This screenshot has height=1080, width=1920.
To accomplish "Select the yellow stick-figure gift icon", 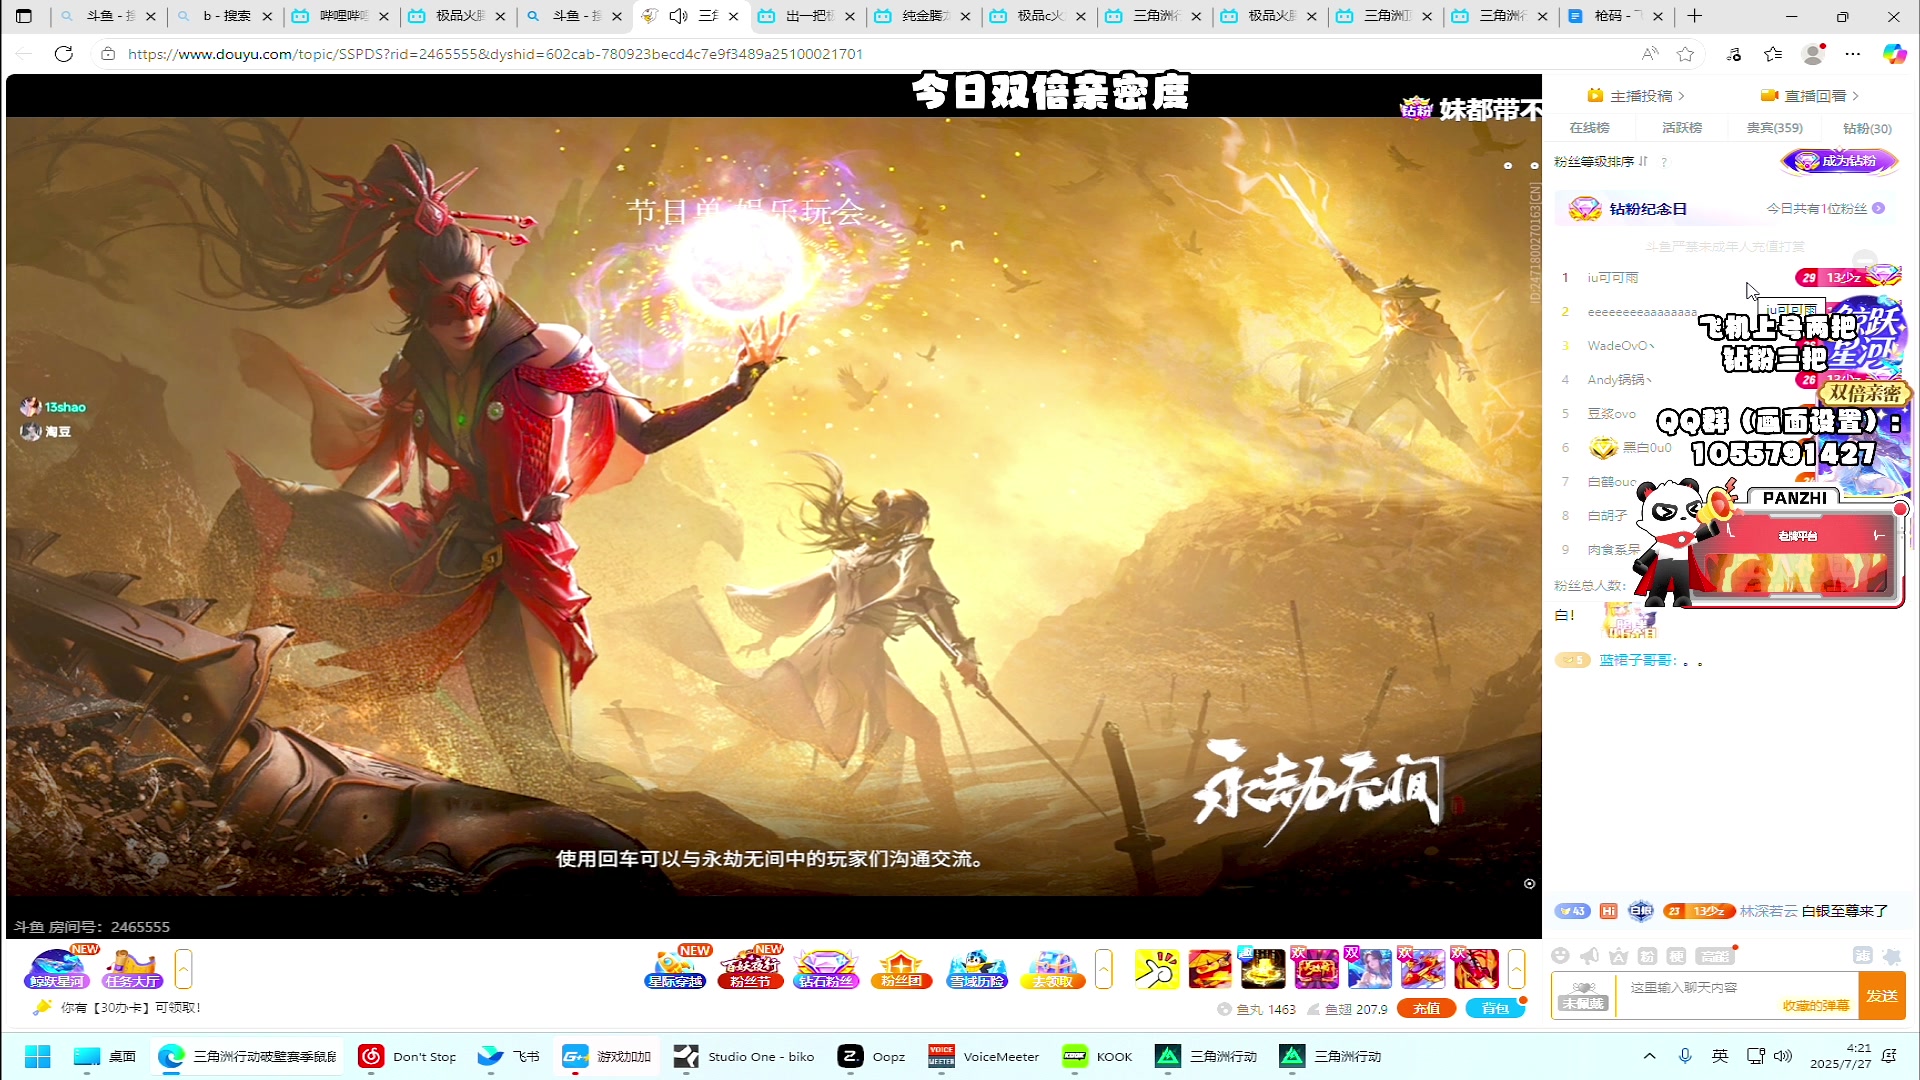I will tap(1157, 969).
